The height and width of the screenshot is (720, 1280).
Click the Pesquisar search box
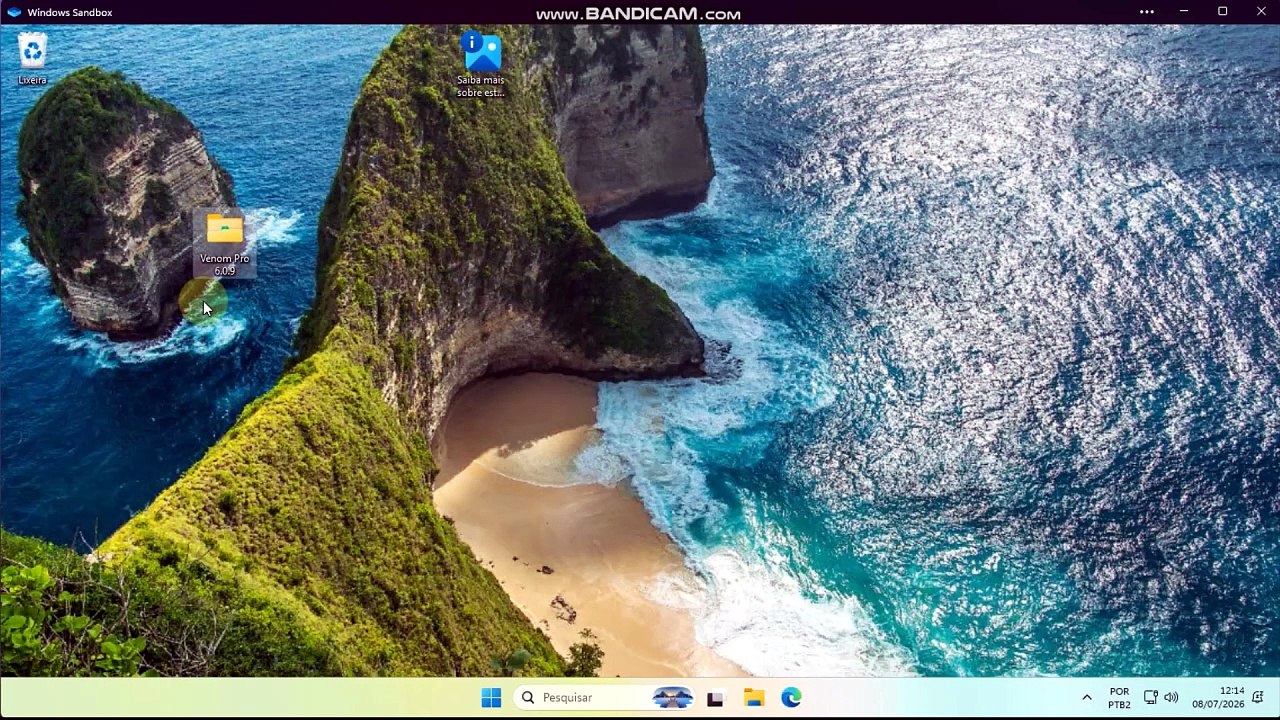click(606, 698)
